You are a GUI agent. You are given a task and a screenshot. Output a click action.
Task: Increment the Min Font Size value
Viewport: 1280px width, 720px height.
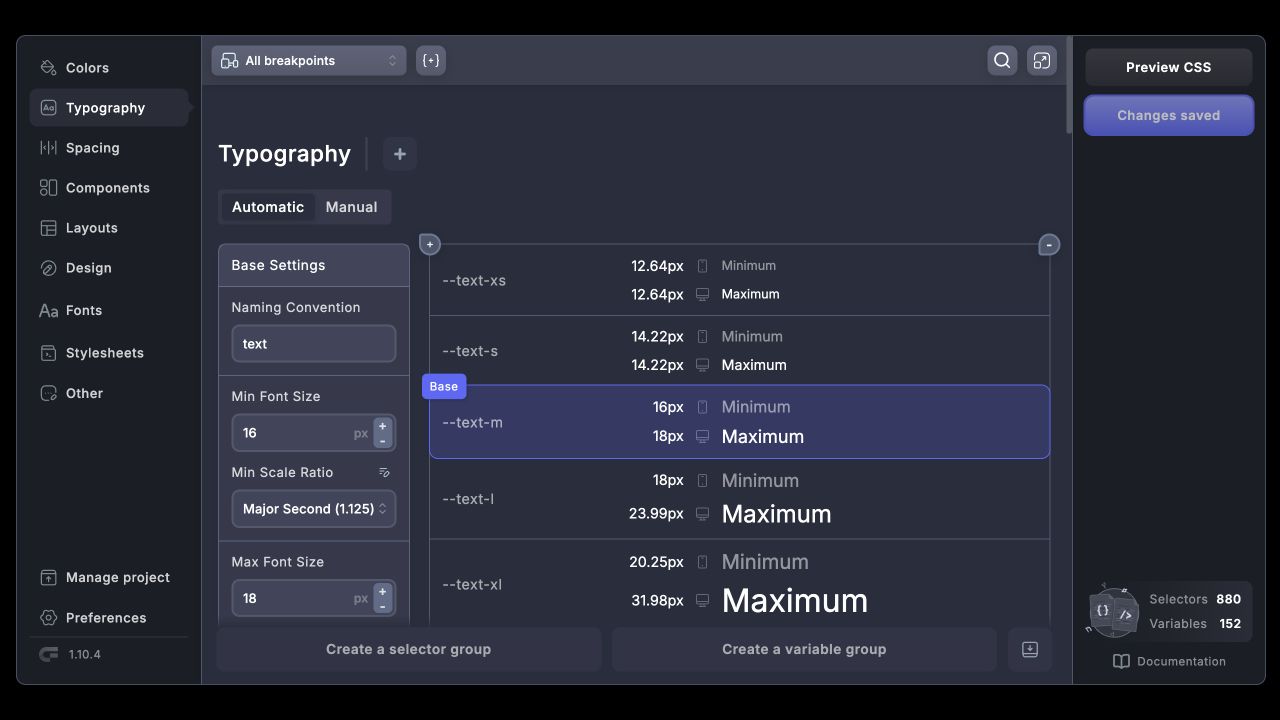click(x=382, y=426)
